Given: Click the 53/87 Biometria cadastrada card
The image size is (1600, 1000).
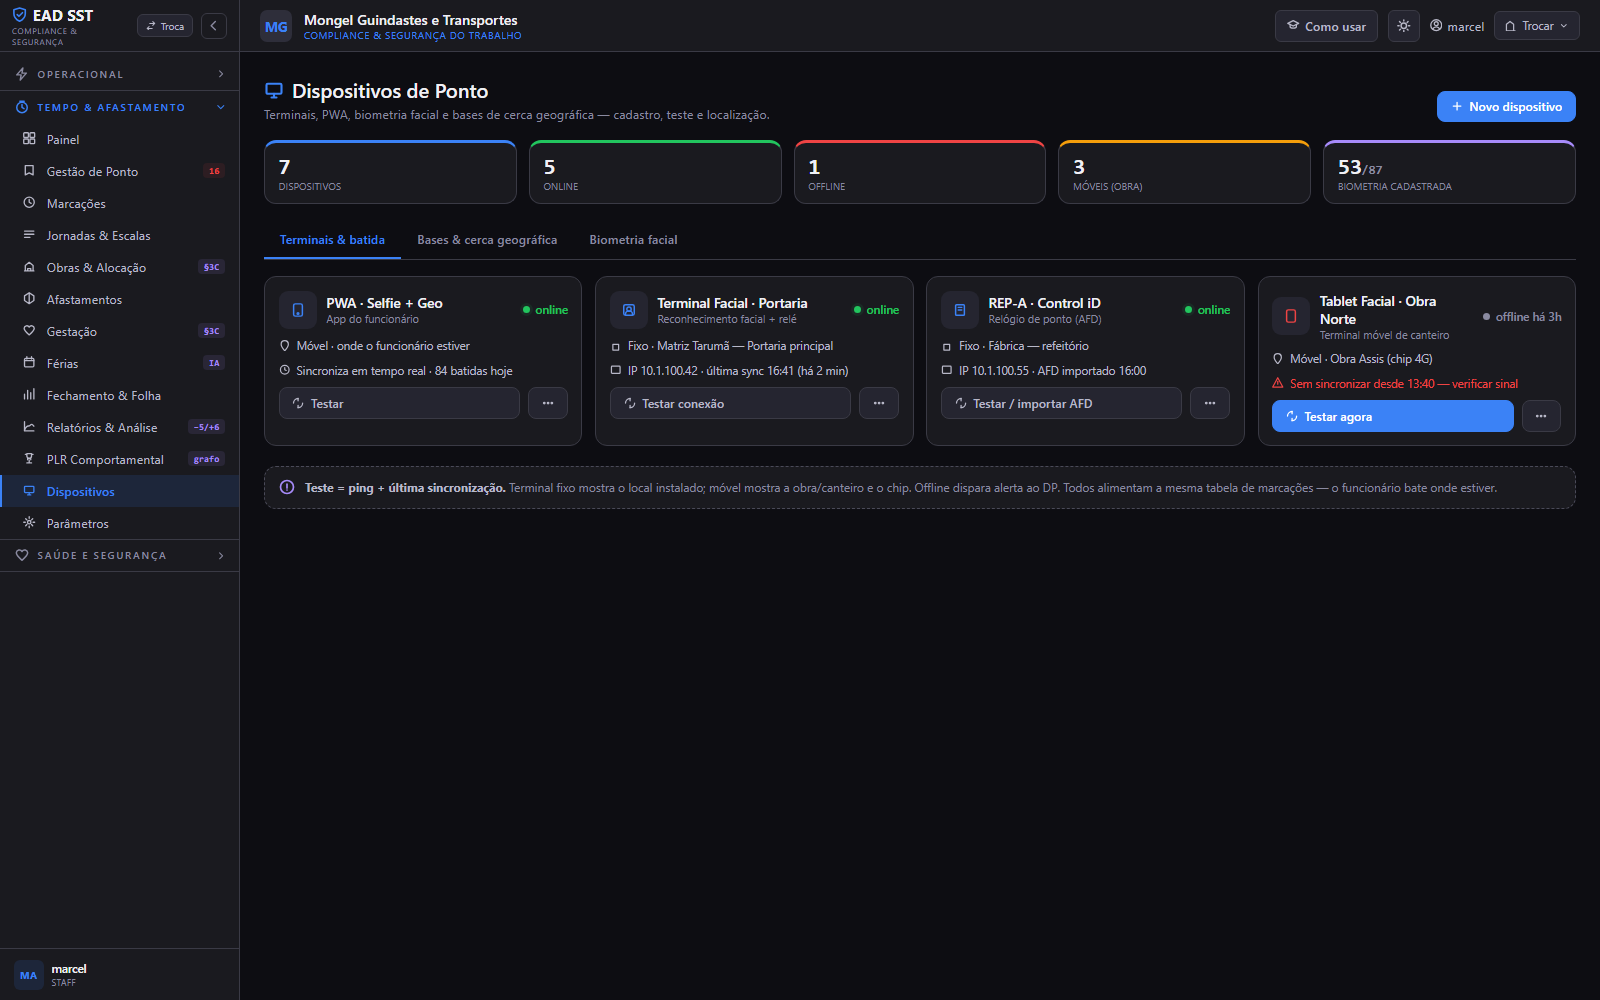Looking at the screenshot, I should click(x=1449, y=172).
